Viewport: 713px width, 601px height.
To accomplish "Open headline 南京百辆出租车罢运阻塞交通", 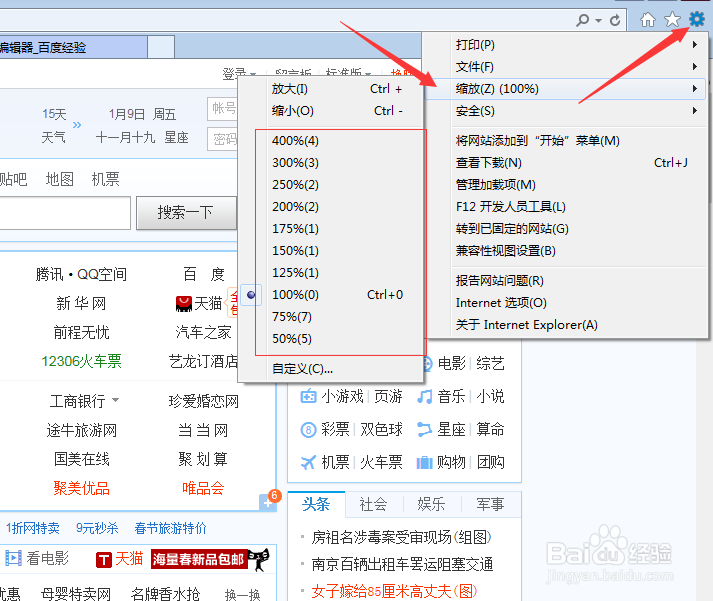I will (402, 564).
